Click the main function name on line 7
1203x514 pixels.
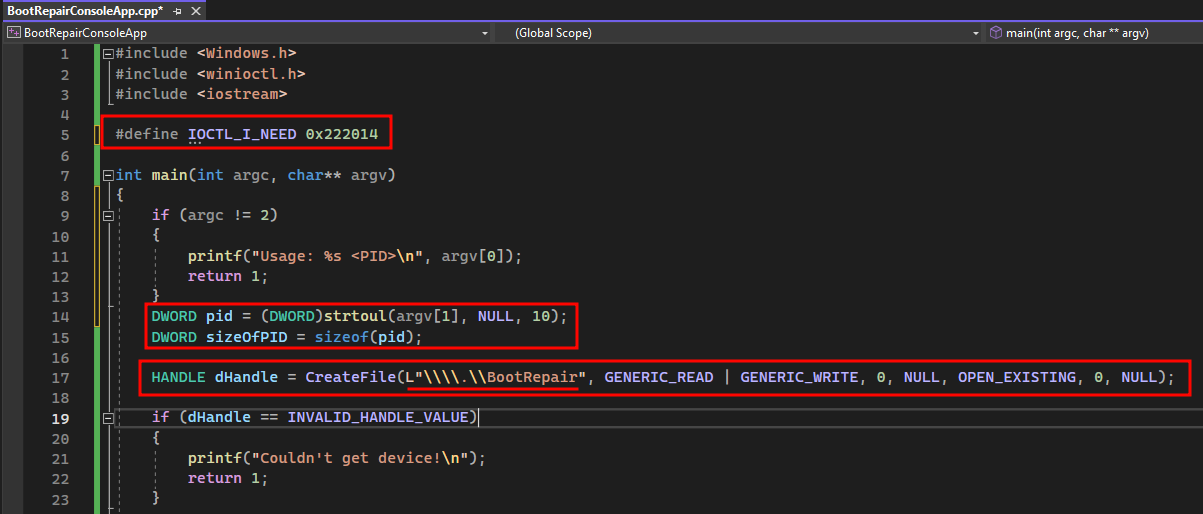(x=170, y=175)
